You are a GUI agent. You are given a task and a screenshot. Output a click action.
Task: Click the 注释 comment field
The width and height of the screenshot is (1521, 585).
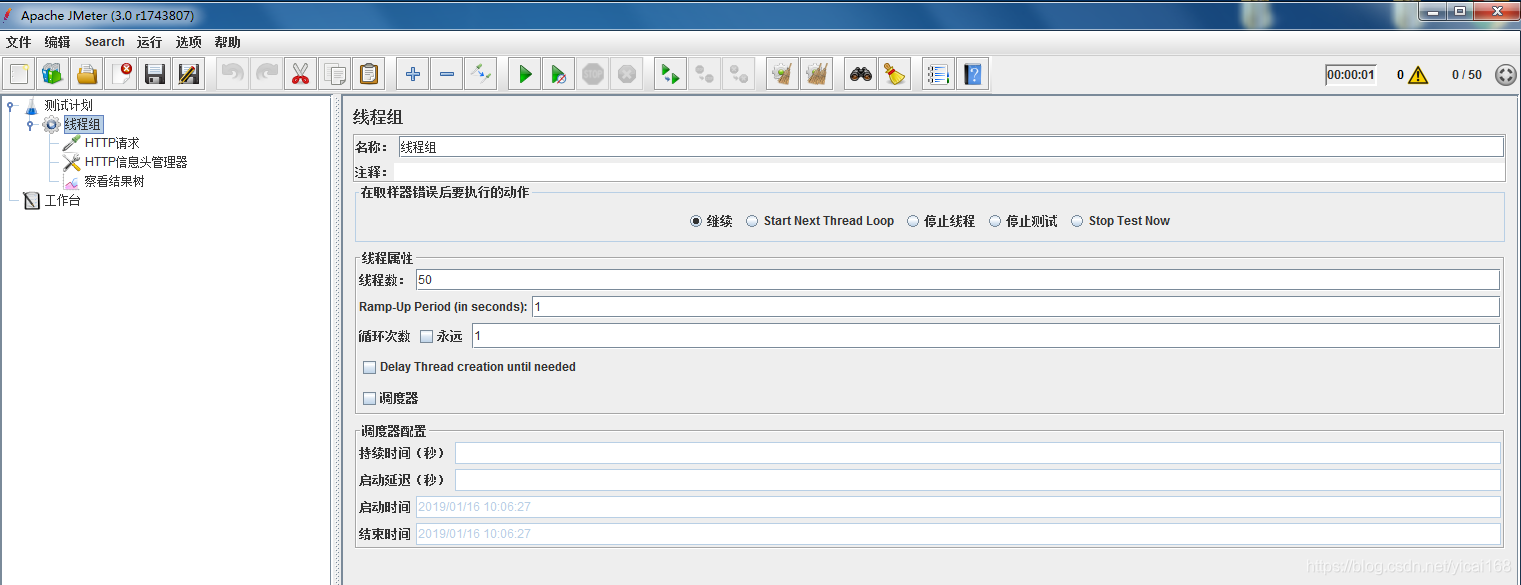pyautogui.click(x=947, y=172)
